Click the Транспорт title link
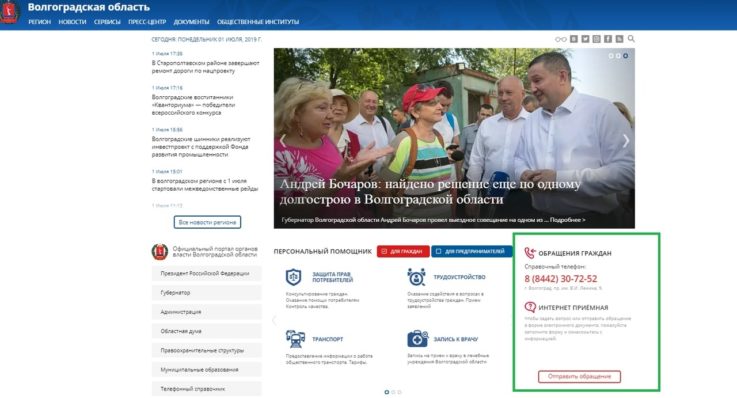Viewport: 737px width, 398px height. (328, 339)
